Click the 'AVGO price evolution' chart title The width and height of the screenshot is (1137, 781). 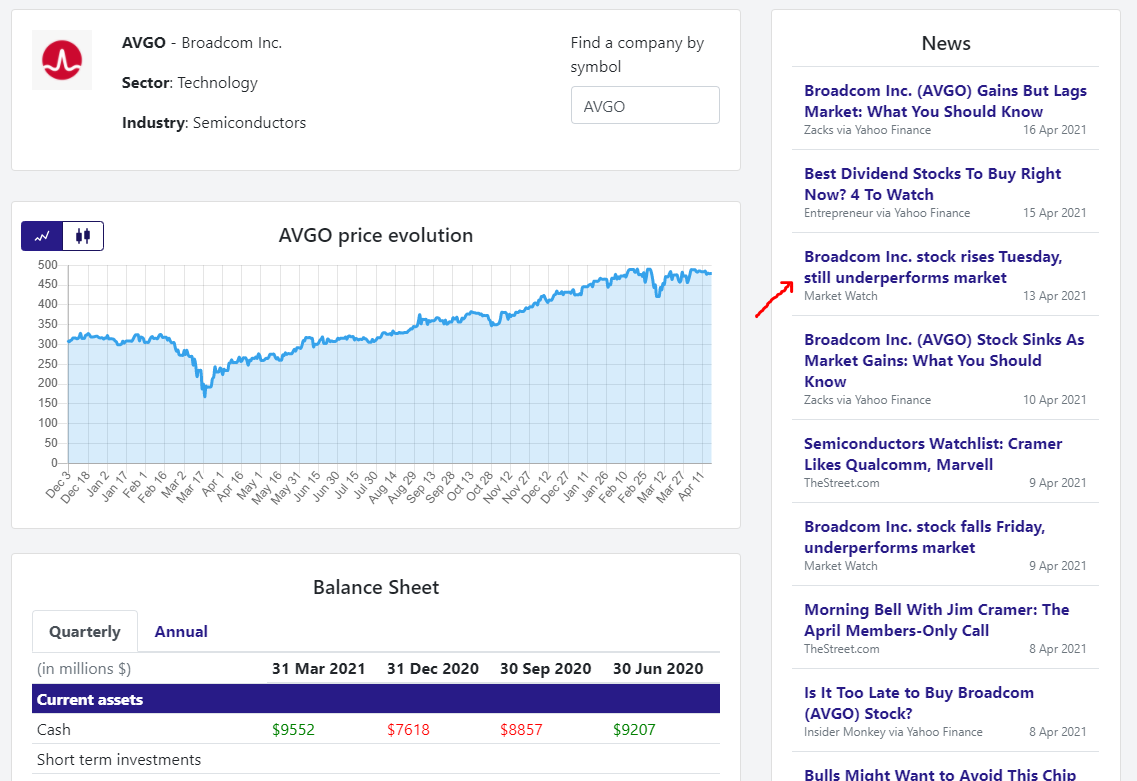376,236
